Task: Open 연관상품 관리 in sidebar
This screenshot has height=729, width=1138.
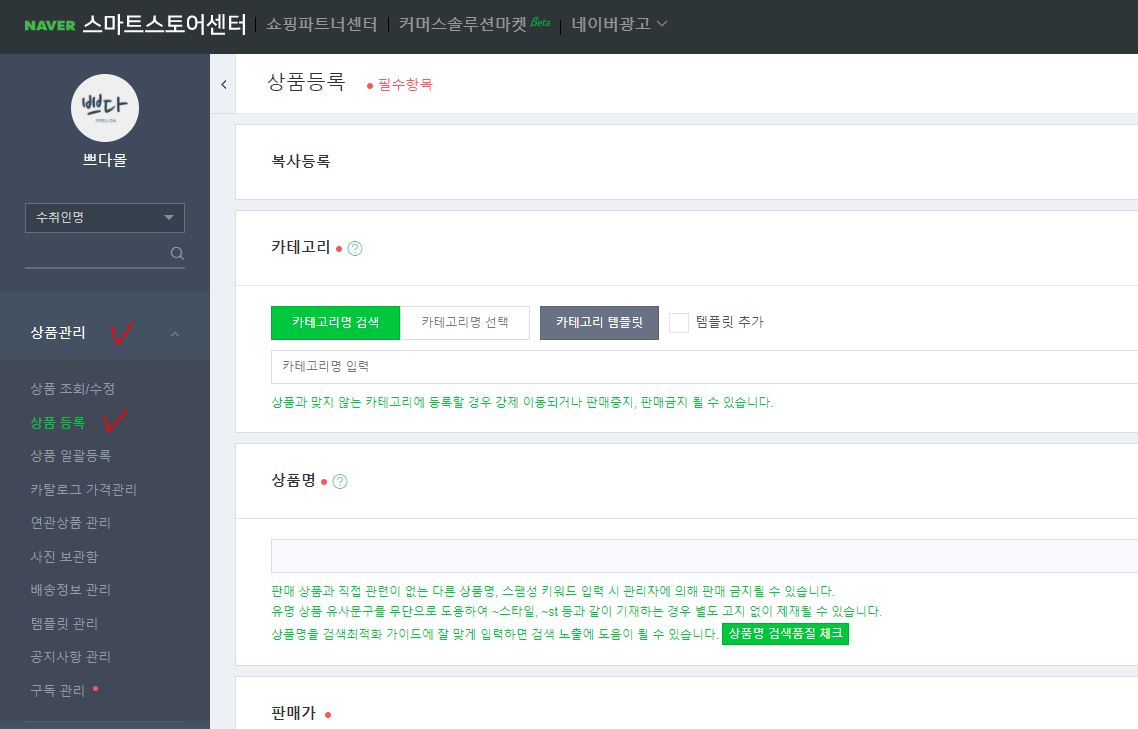Action: pyautogui.click(x=70, y=523)
